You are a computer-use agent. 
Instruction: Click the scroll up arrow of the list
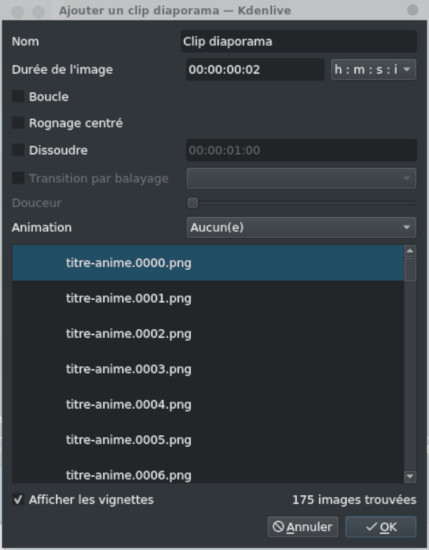(410, 251)
